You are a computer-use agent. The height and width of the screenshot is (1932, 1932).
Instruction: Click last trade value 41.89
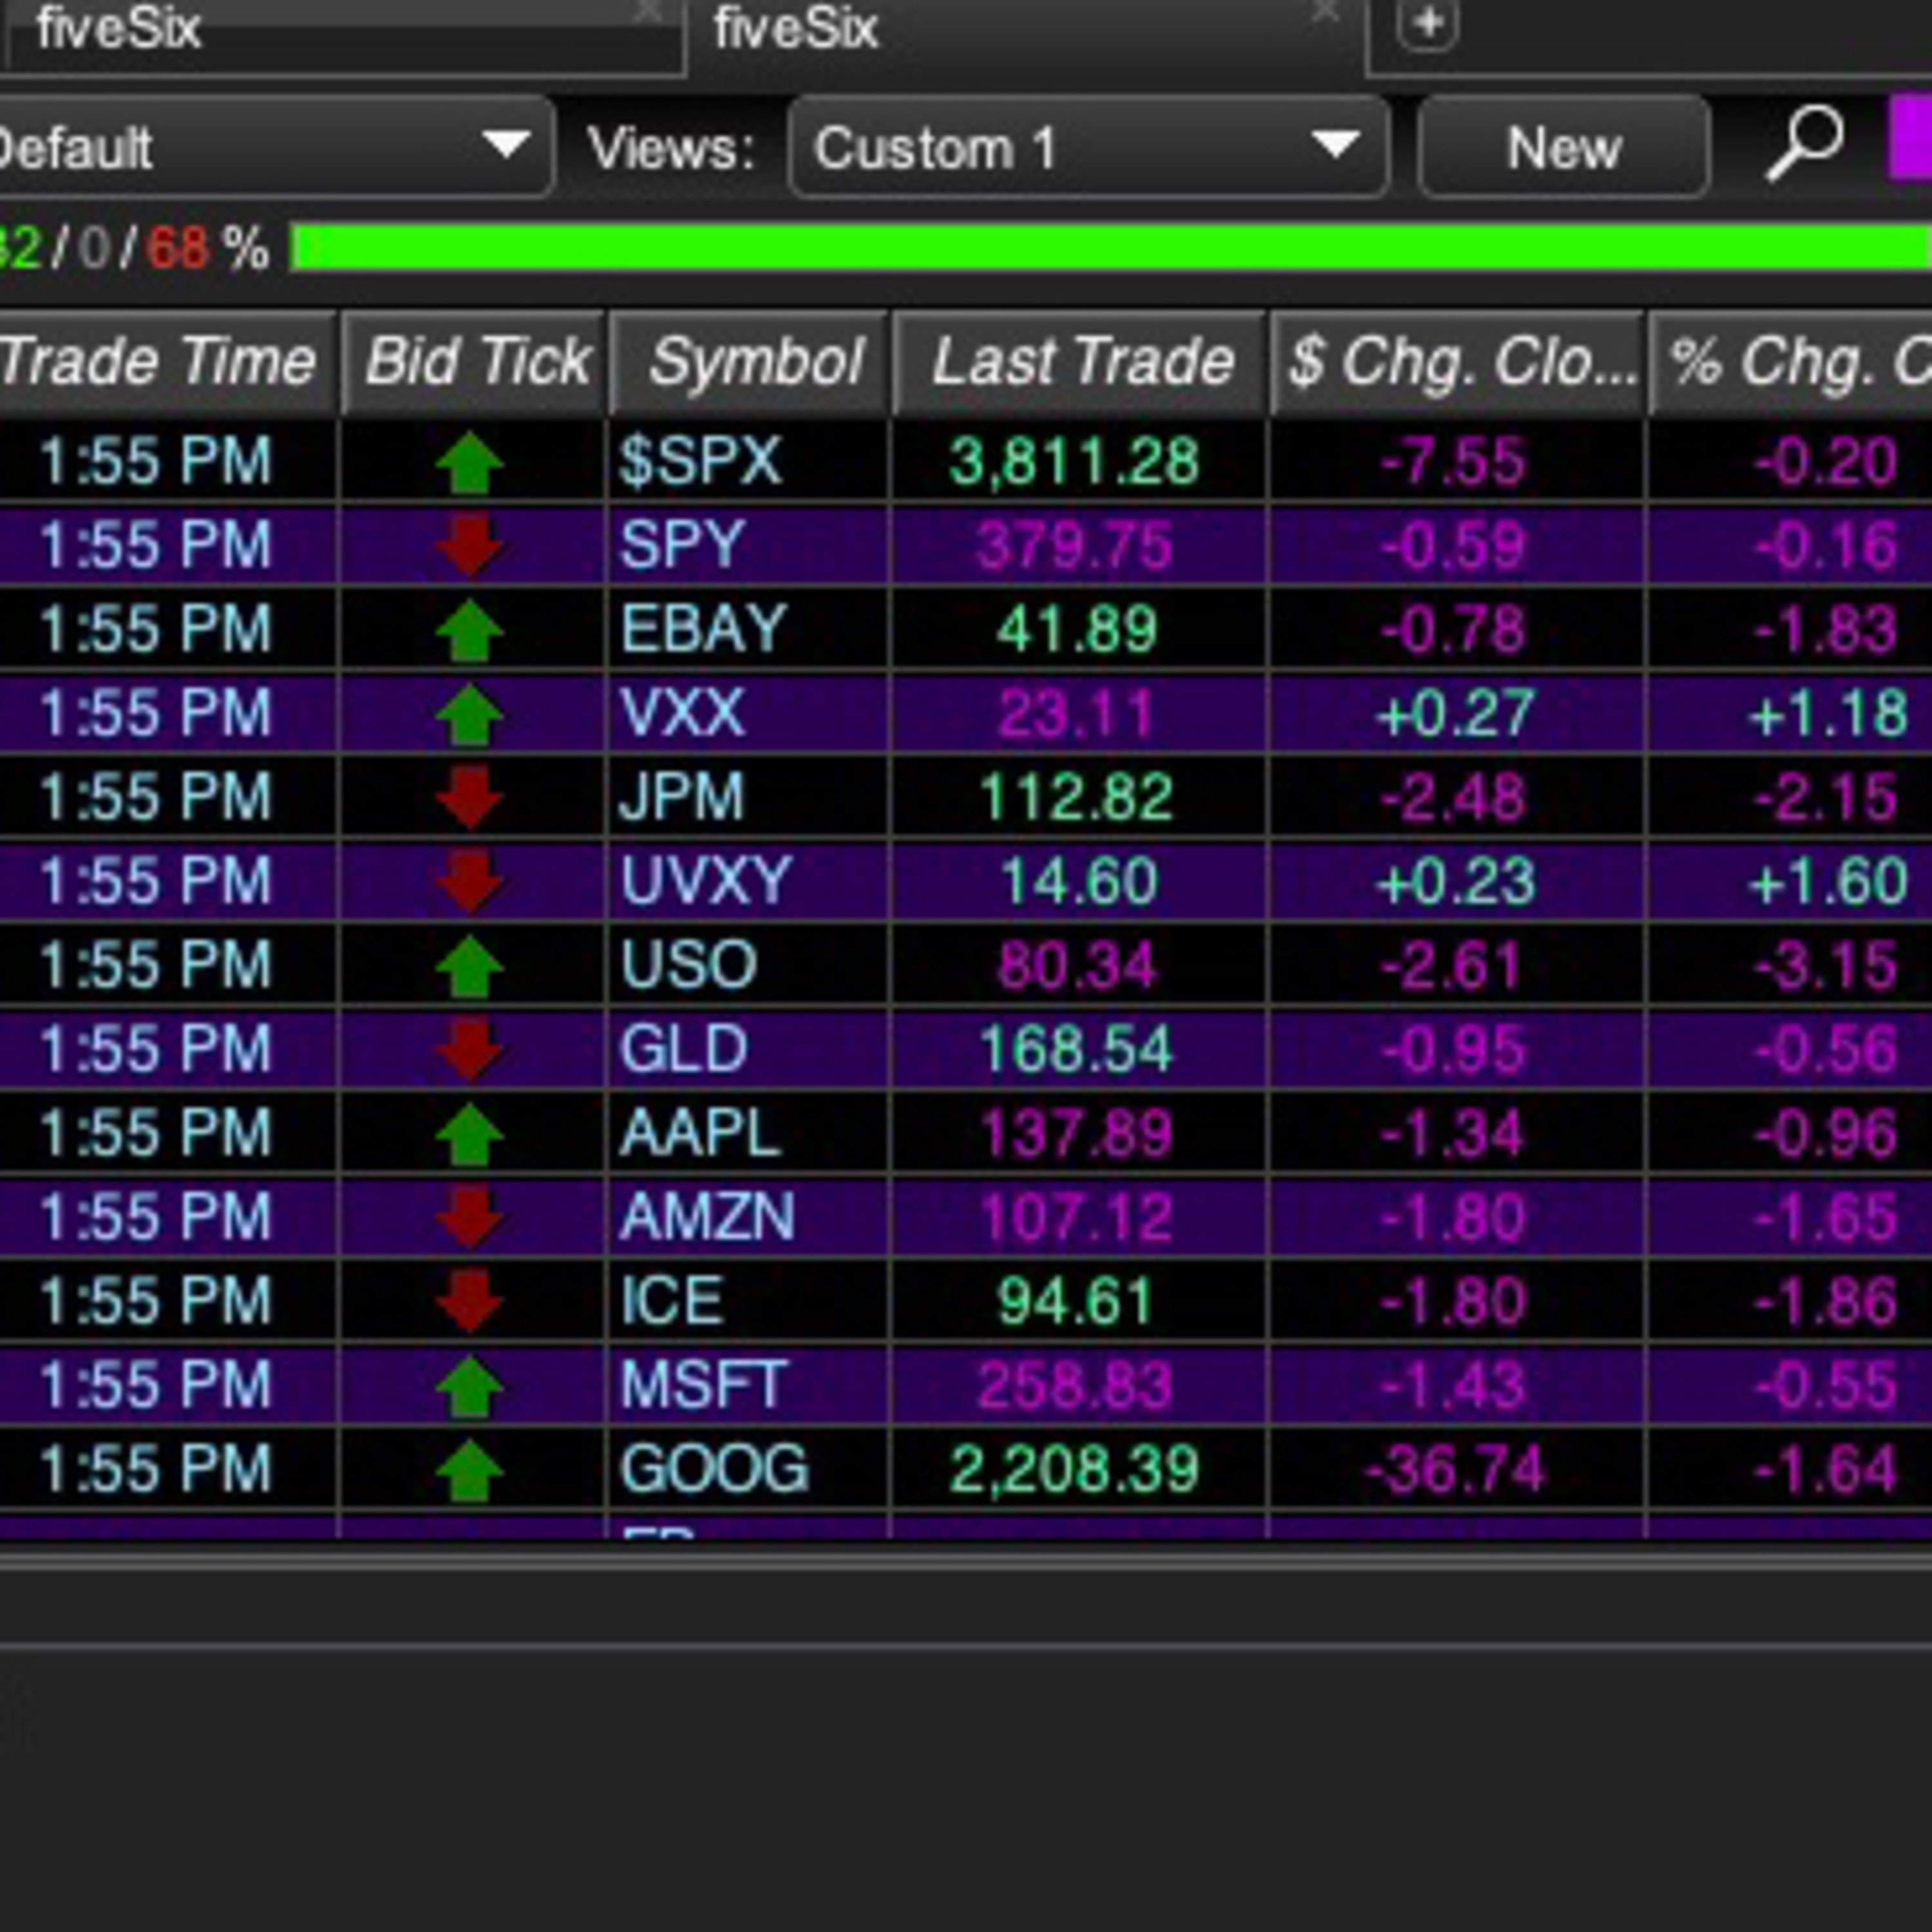click(1077, 630)
